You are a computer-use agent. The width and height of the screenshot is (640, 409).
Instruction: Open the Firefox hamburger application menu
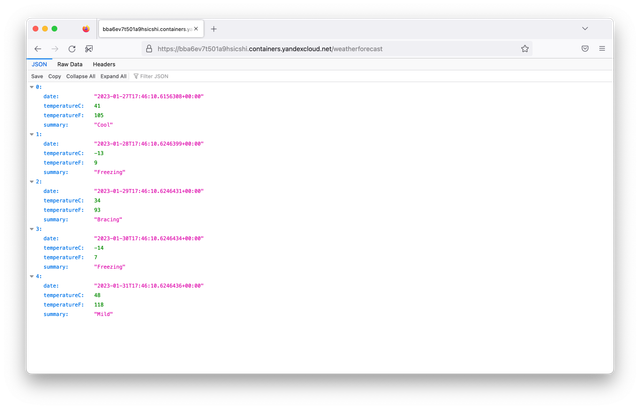(x=602, y=48)
